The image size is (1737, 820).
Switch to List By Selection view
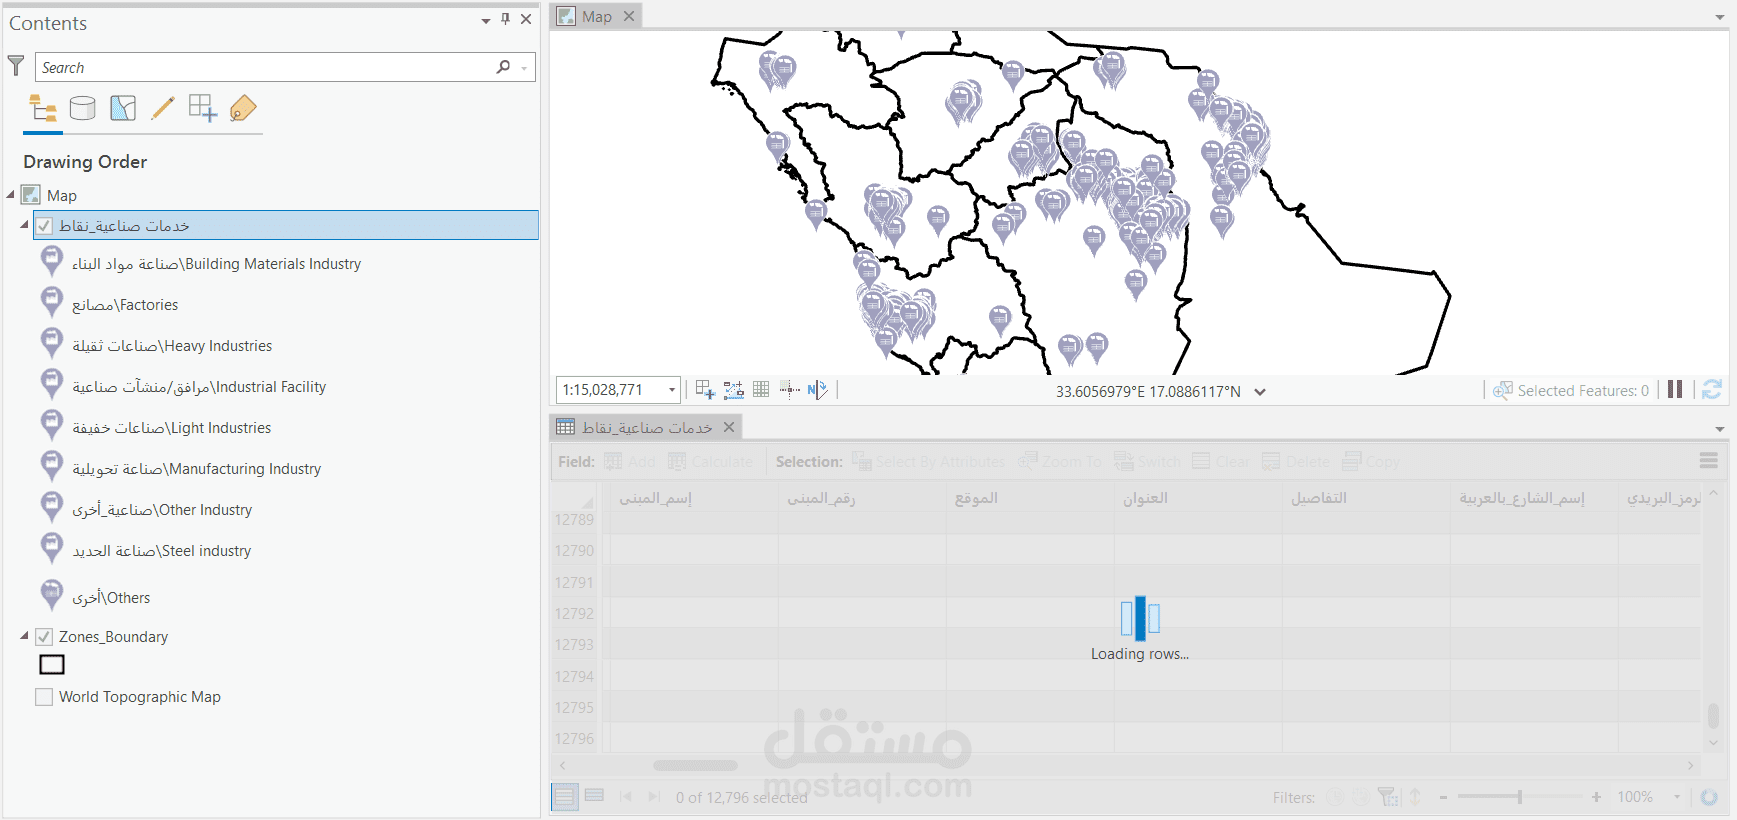tap(123, 108)
